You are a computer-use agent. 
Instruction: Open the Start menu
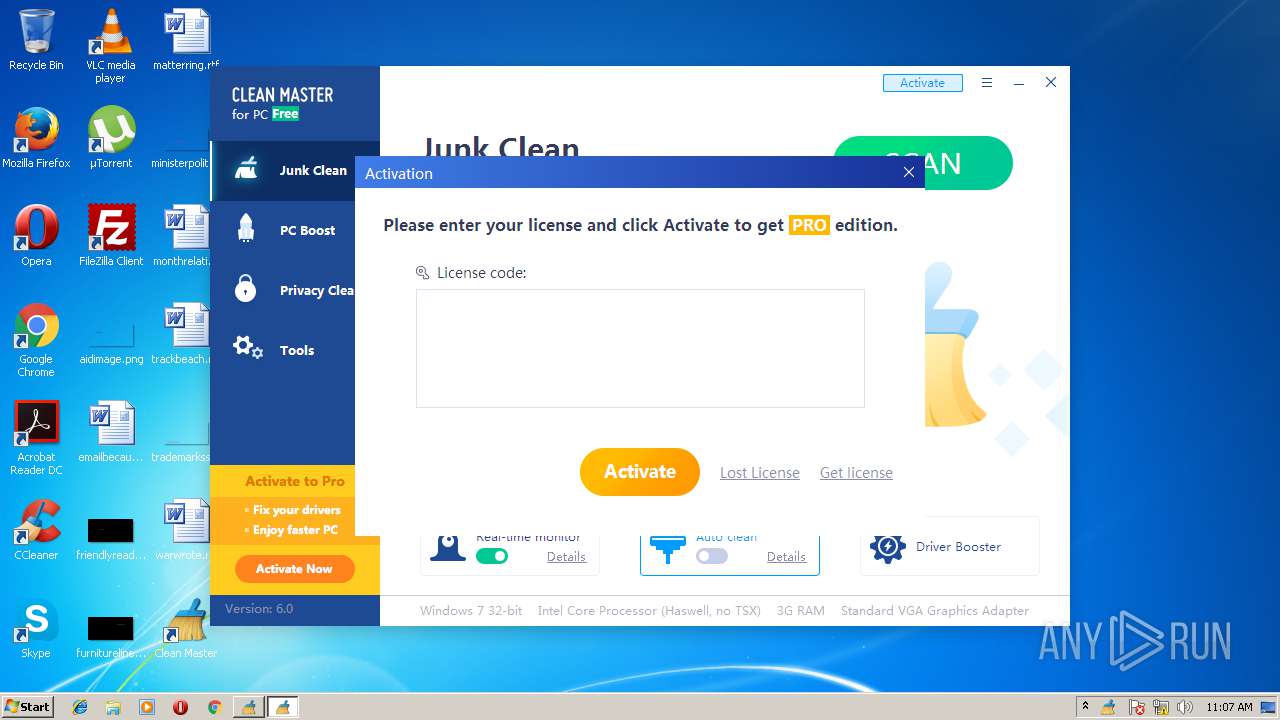(x=28, y=706)
